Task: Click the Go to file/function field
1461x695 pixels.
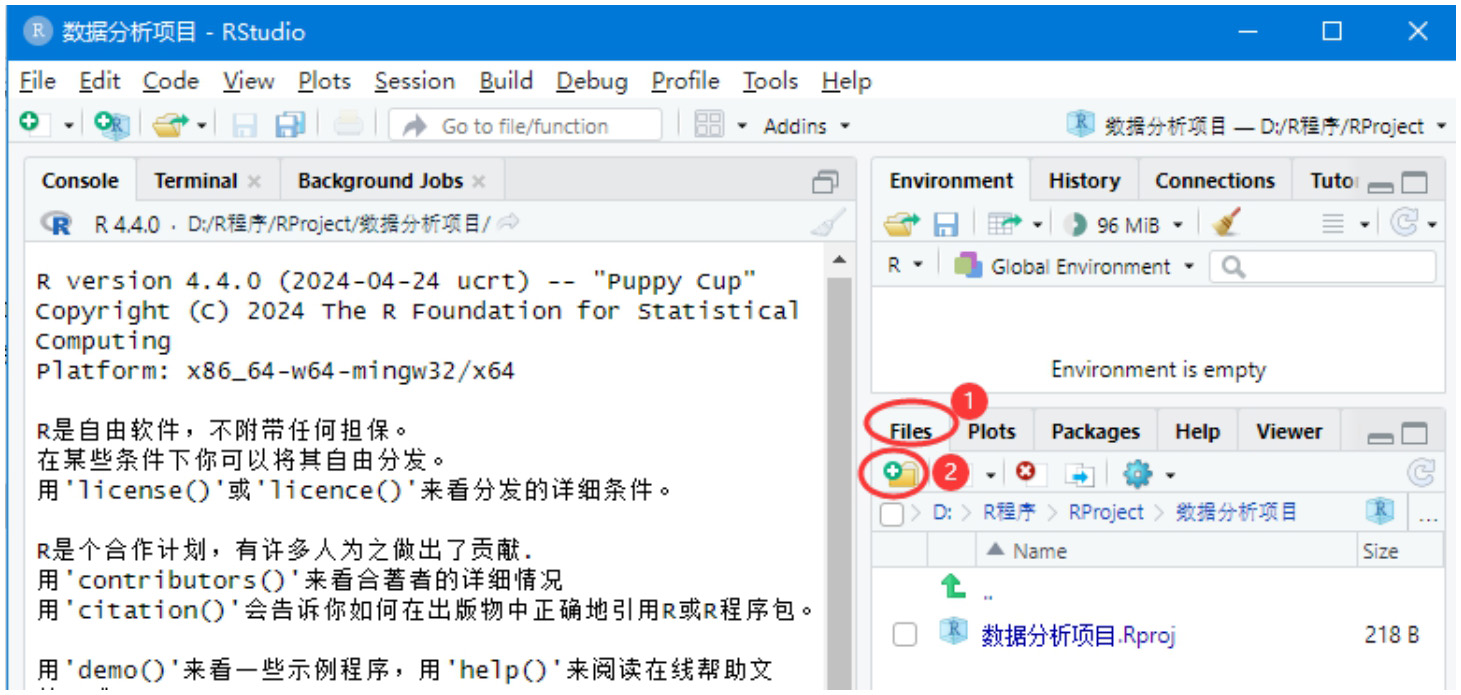Action: [525, 126]
